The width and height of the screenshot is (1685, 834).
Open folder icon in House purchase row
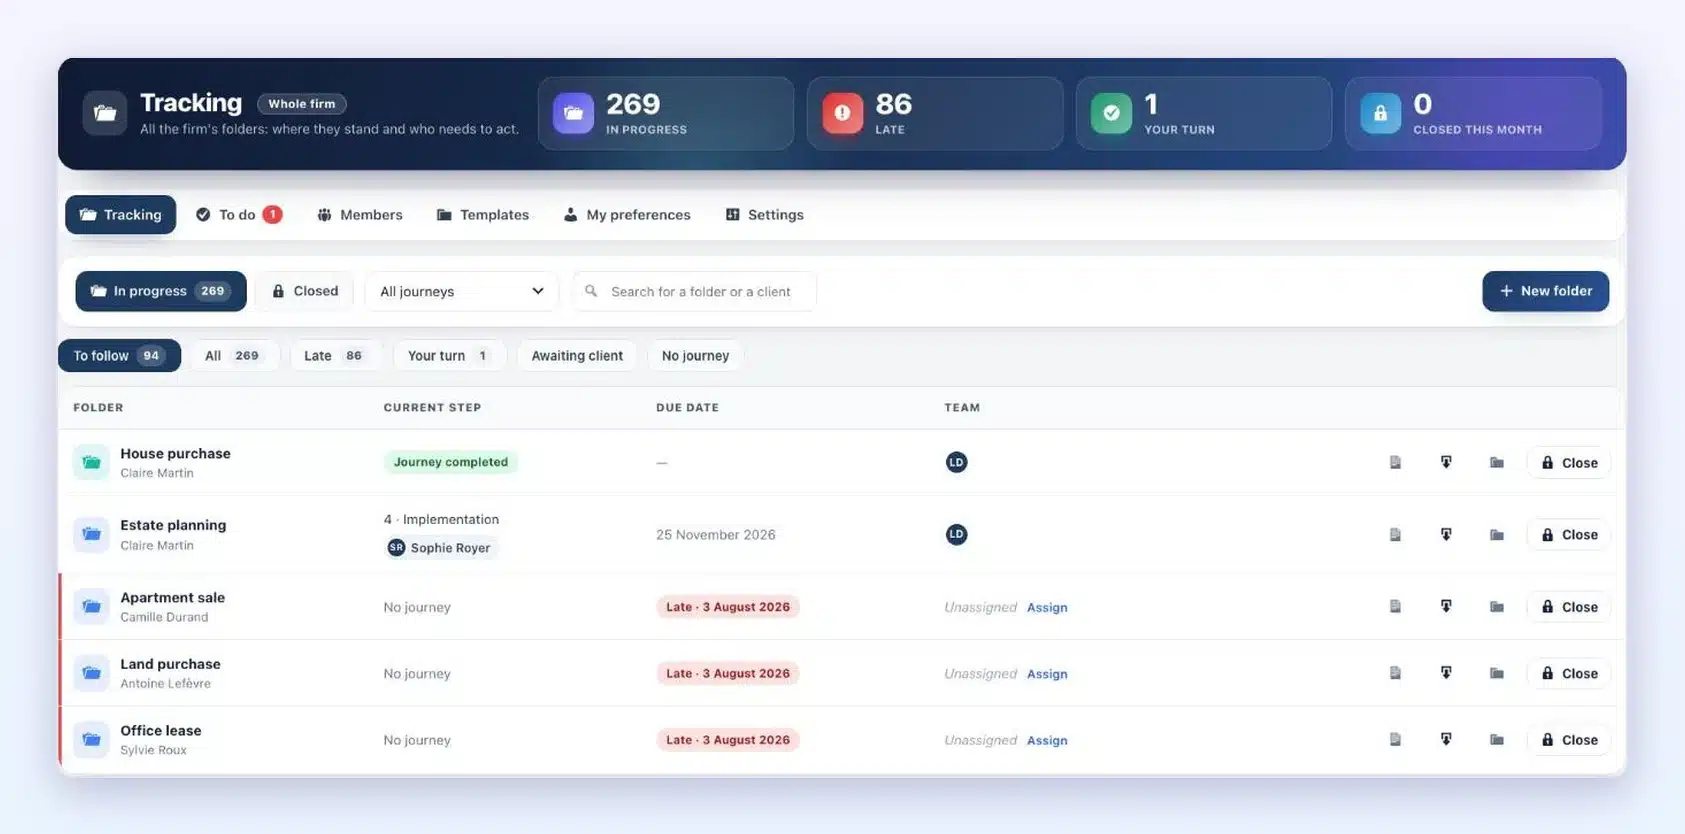point(1497,462)
